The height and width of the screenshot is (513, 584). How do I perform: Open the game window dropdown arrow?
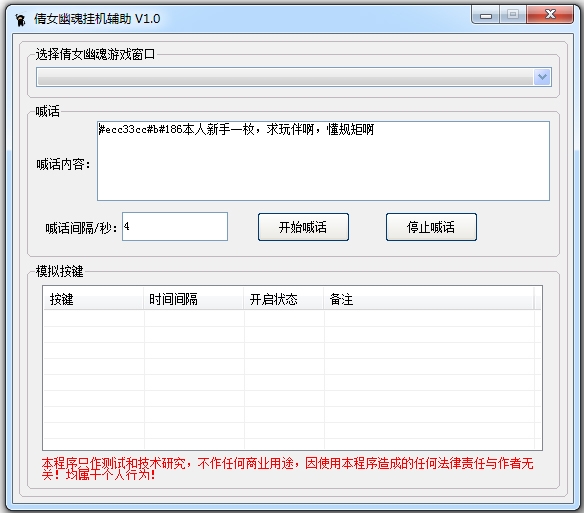(x=542, y=77)
